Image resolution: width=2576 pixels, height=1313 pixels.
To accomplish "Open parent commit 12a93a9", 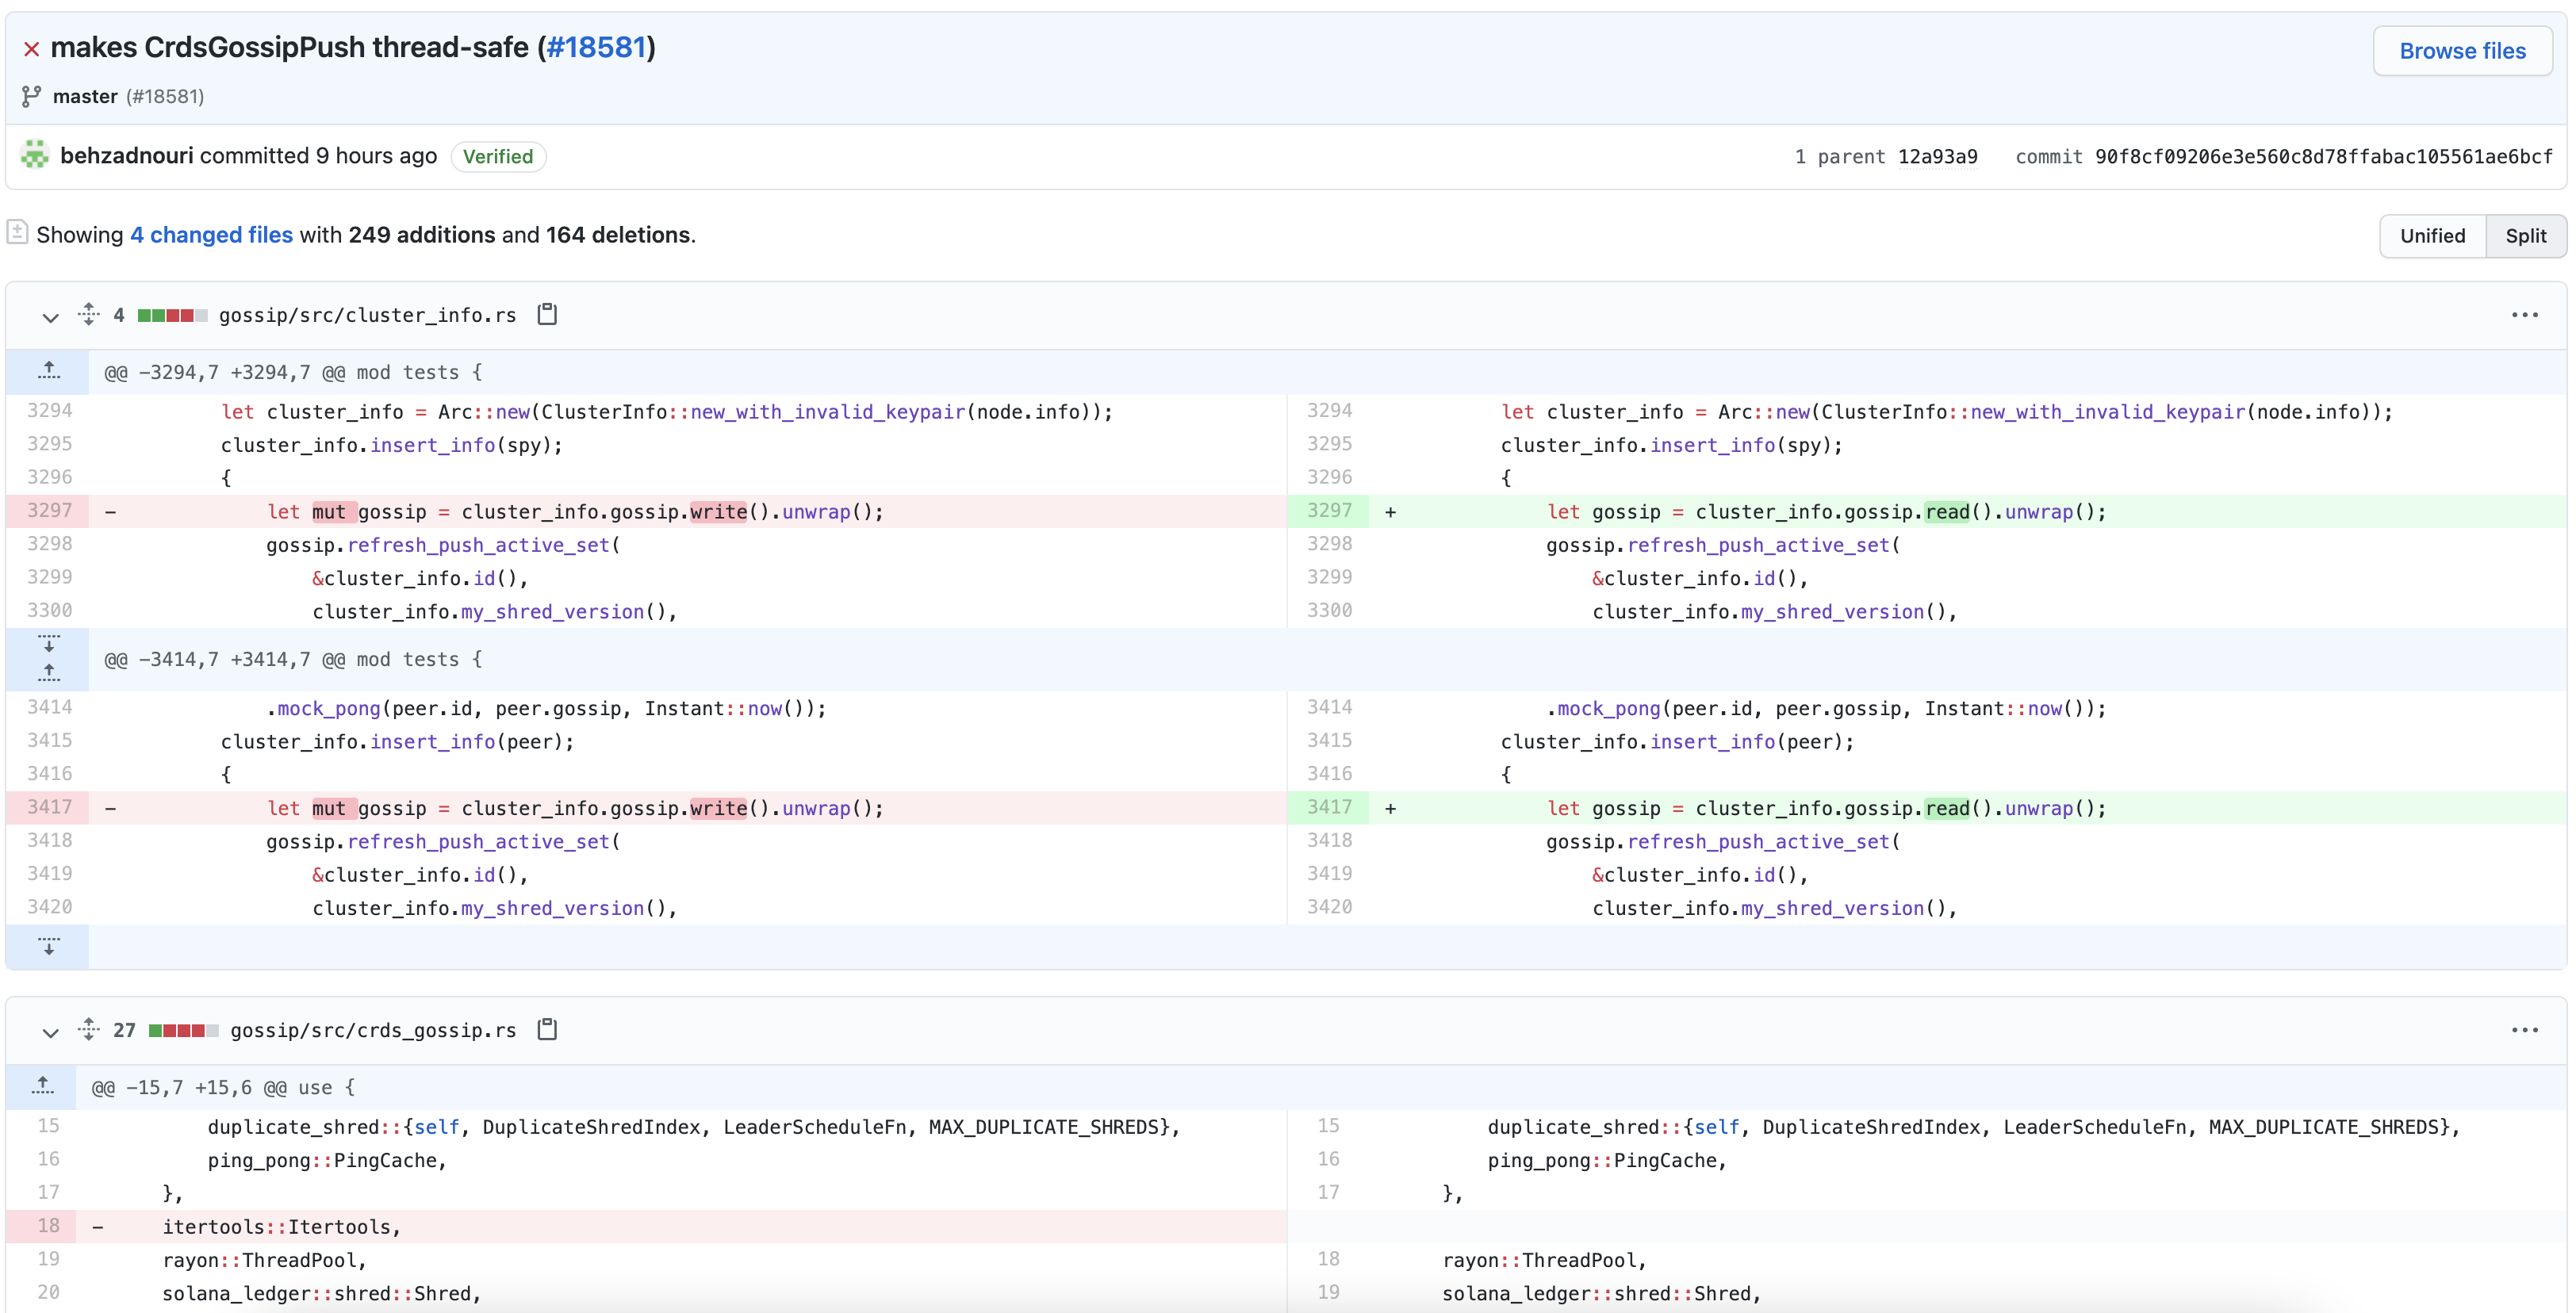I will (1937, 157).
